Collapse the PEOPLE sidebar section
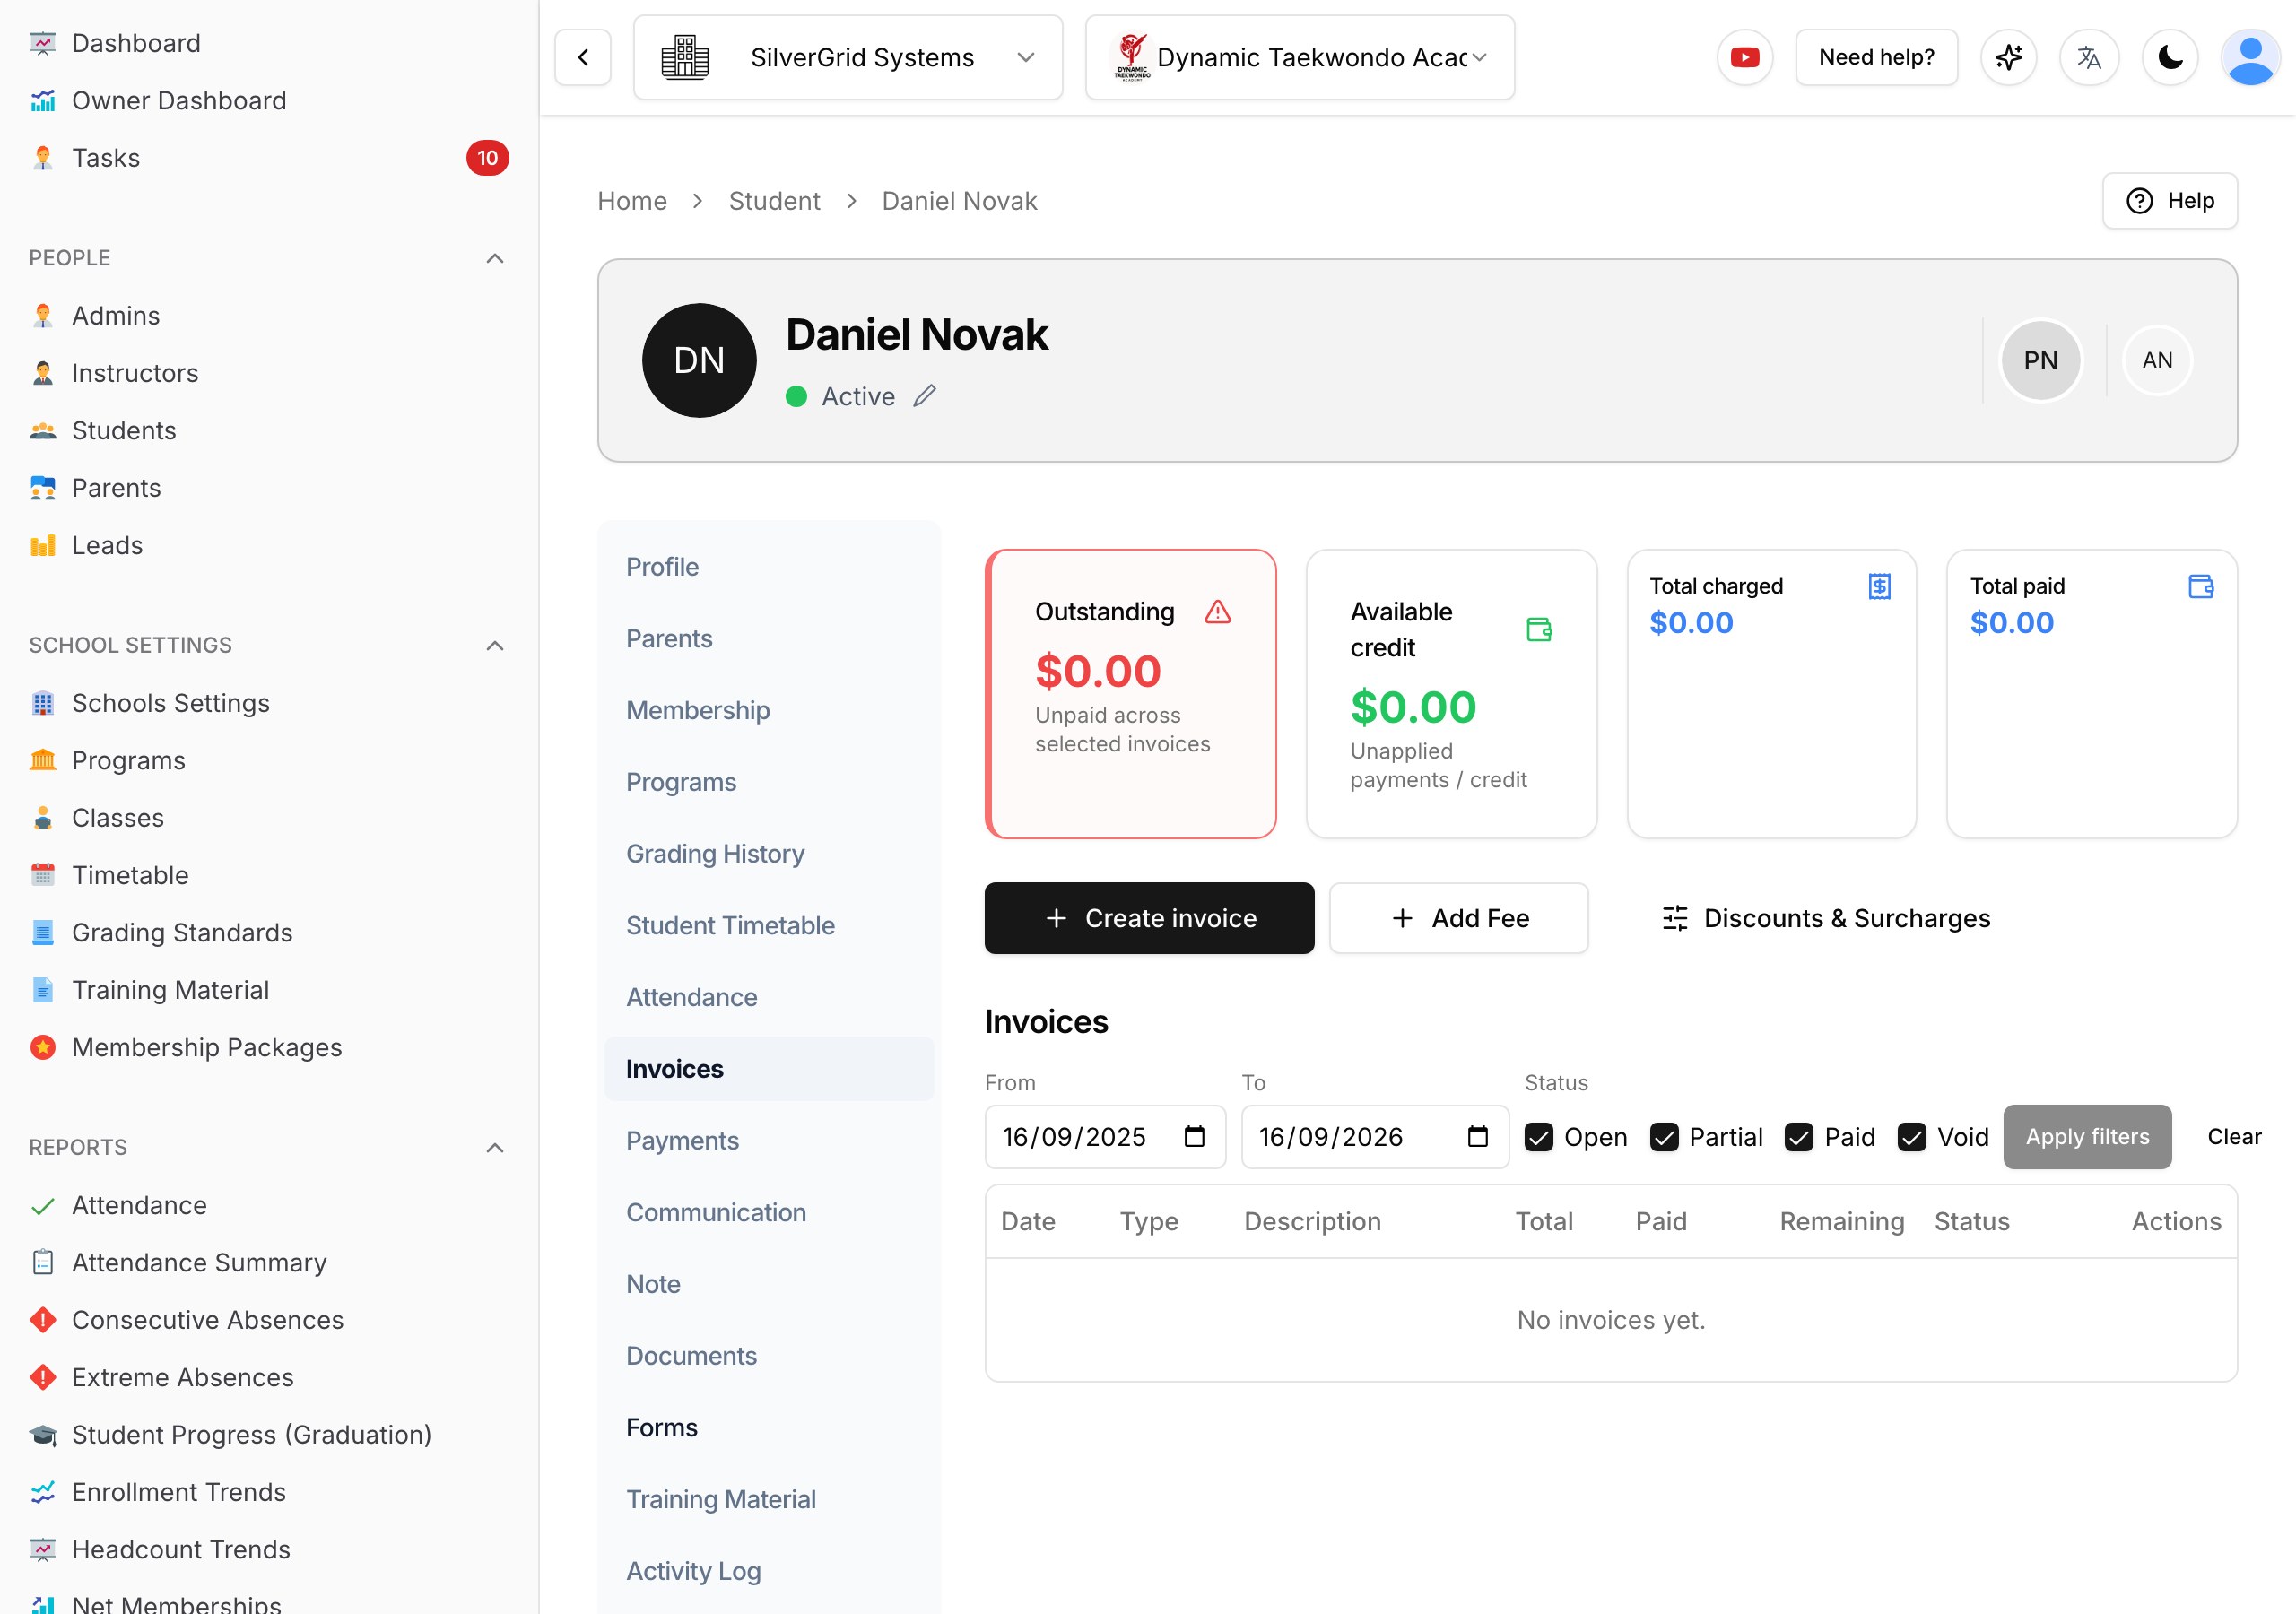 [495, 258]
